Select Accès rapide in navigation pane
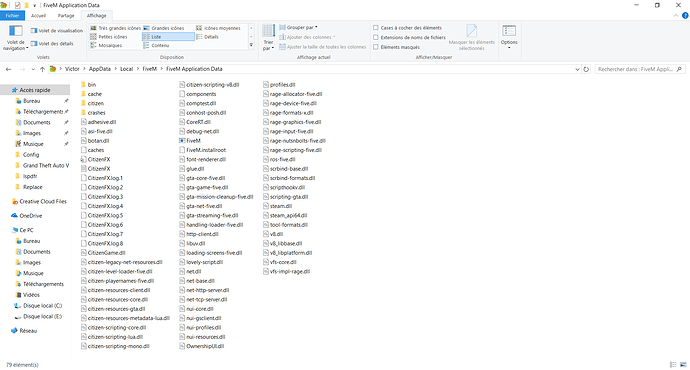This screenshot has width=690, height=370. click(x=35, y=90)
